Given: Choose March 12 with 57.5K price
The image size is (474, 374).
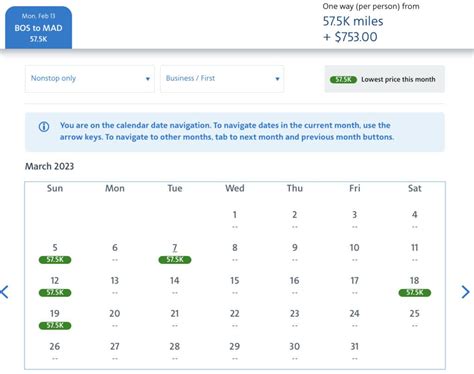Looking at the screenshot, I should click(55, 286).
